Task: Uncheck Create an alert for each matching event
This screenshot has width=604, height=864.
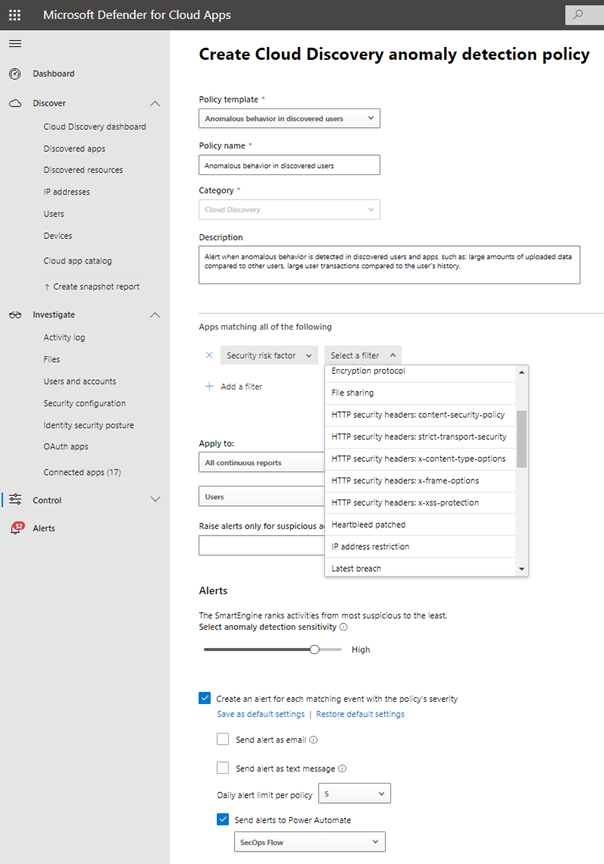Action: tap(205, 698)
